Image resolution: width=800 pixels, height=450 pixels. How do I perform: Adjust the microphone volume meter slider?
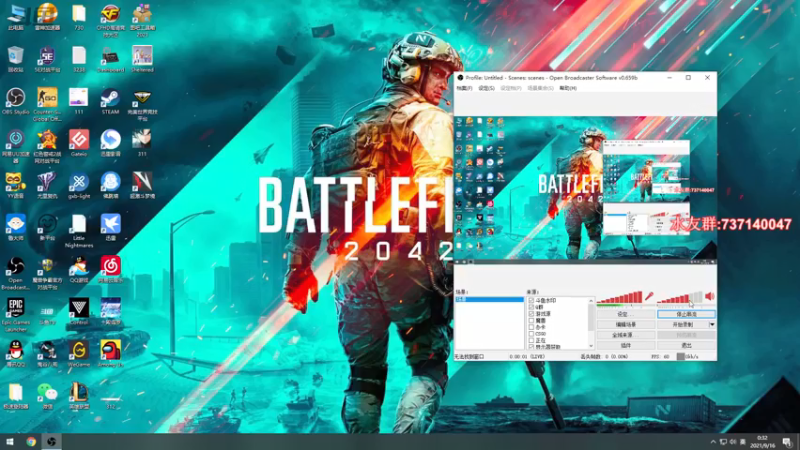click(619, 297)
